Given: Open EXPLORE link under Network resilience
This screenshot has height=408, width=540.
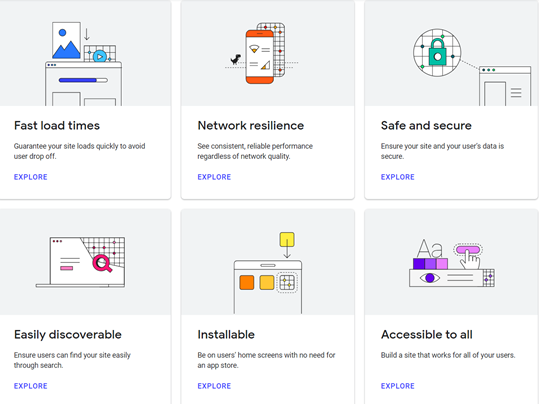Looking at the screenshot, I should (x=214, y=177).
